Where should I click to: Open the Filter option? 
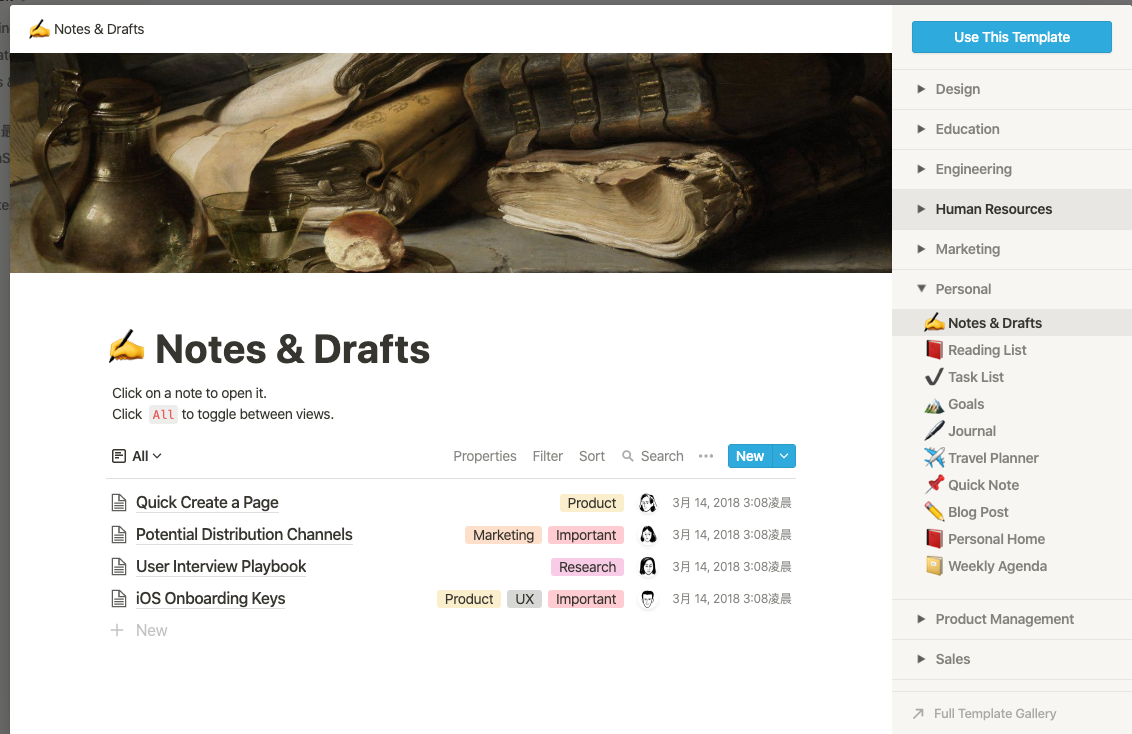pos(547,456)
